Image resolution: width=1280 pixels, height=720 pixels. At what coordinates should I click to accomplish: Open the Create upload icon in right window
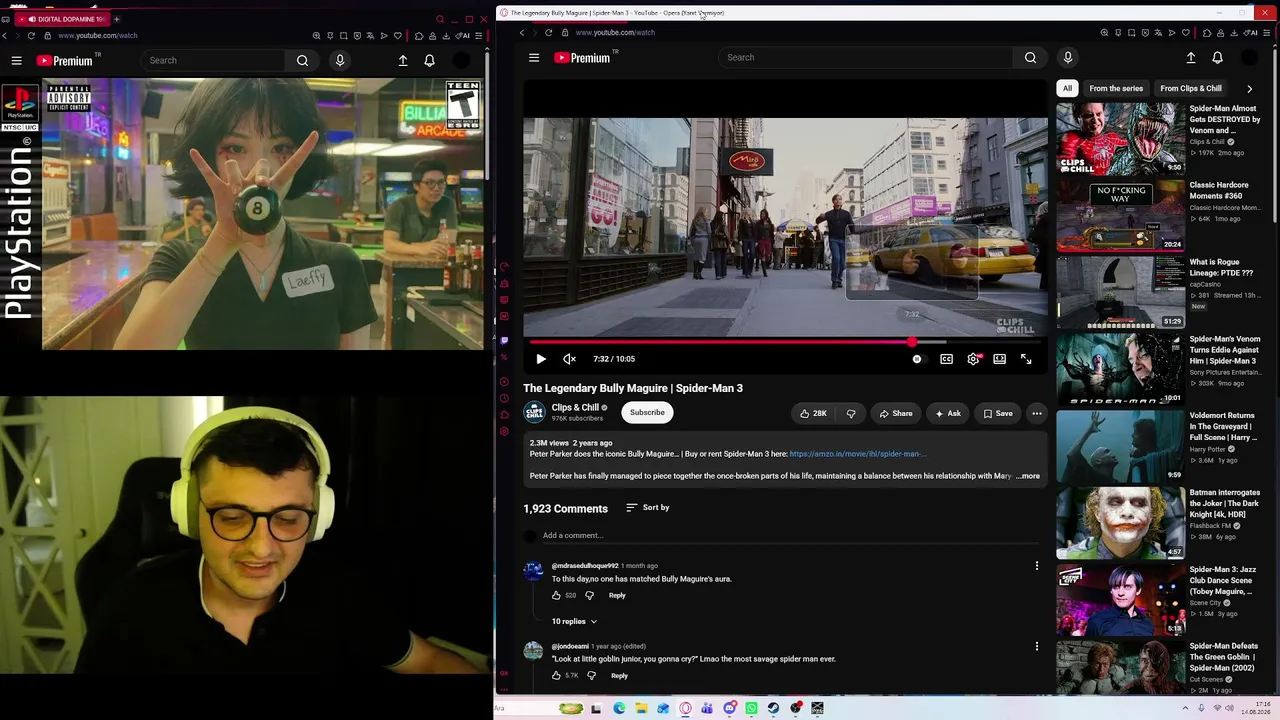pos(1191,58)
